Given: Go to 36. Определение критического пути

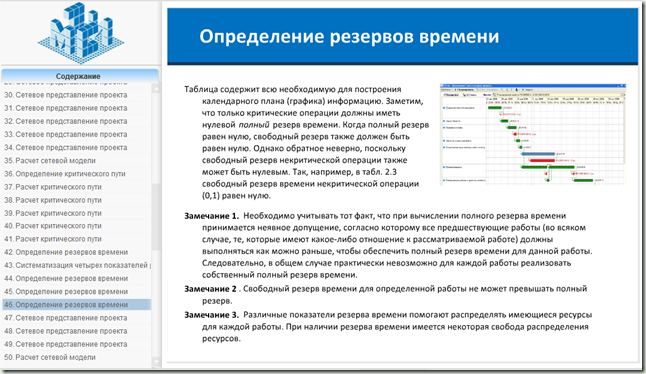Looking at the screenshot, I should click(x=77, y=174).
